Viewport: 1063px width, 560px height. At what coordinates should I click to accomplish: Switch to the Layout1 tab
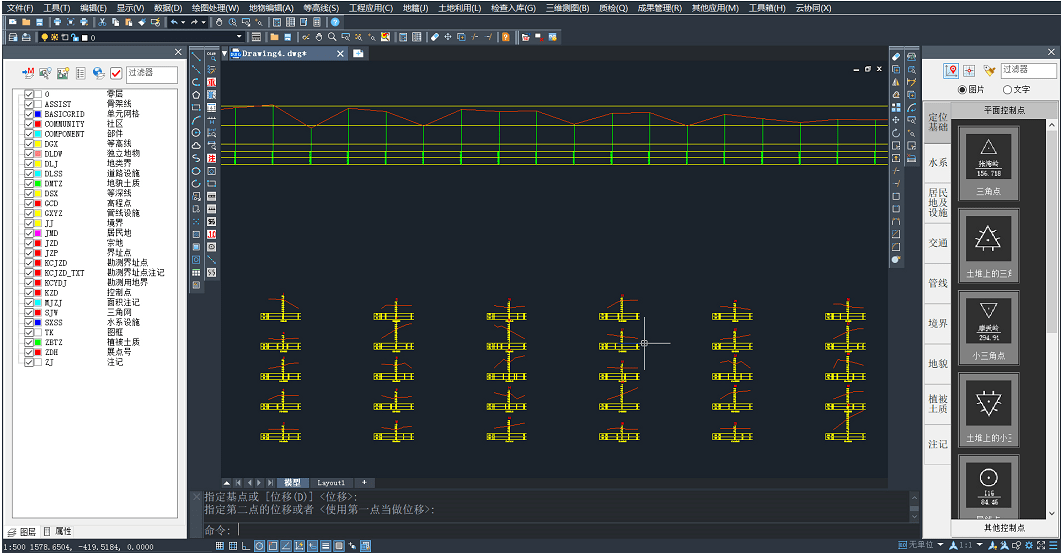[331, 483]
